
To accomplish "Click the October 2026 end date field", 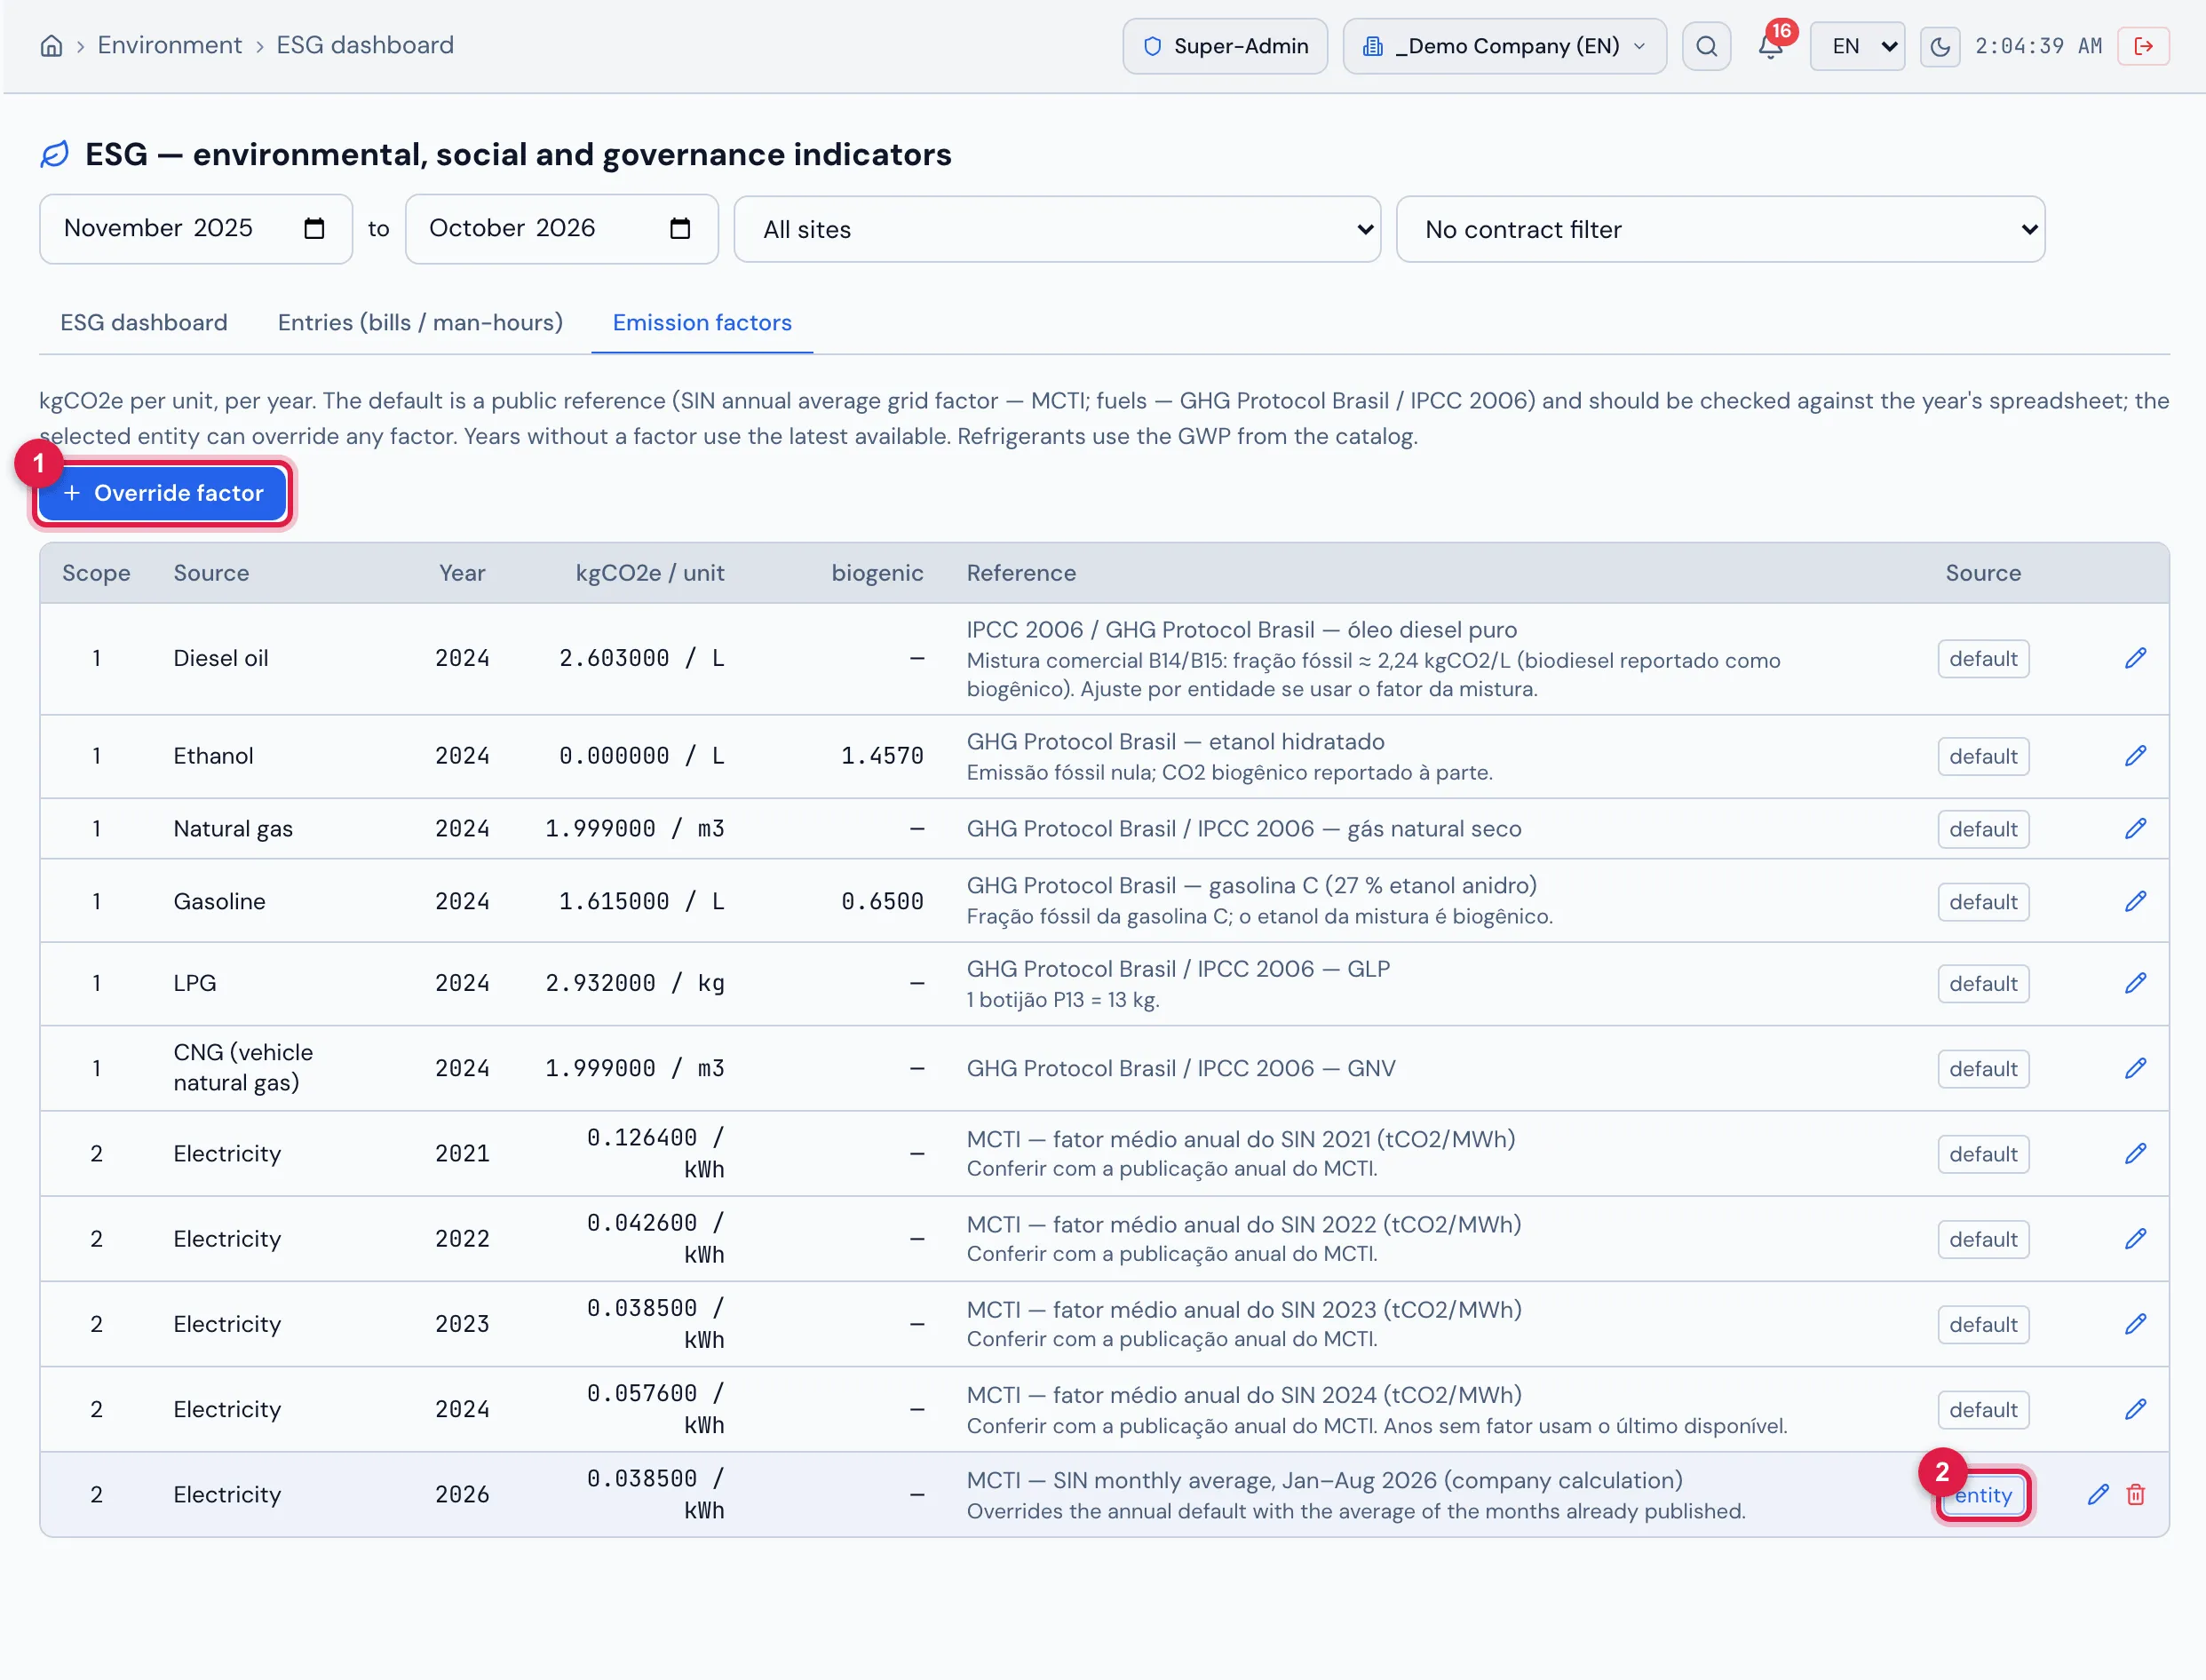I will (562, 229).
